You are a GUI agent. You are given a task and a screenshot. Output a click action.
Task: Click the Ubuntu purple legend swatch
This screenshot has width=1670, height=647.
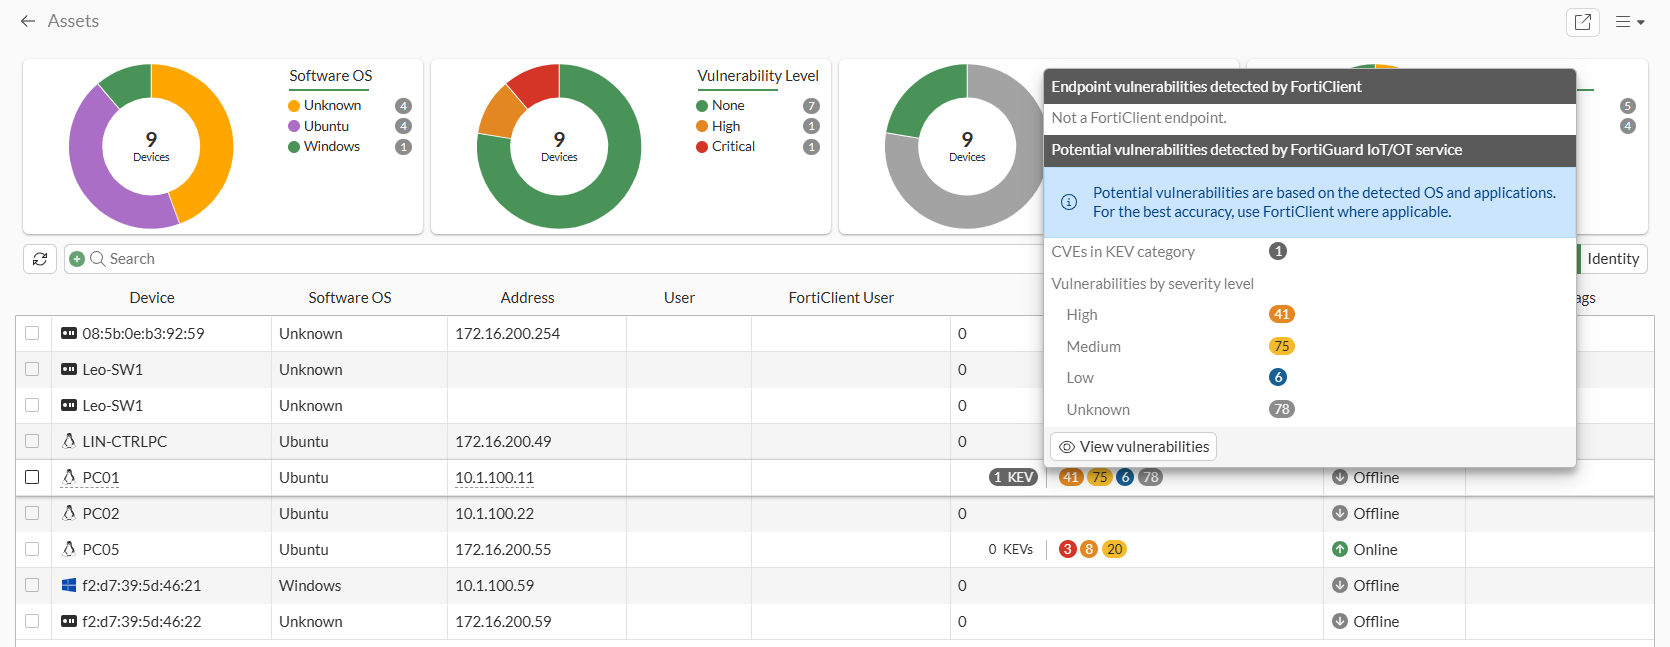pyautogui.click(x=294, y=126)
